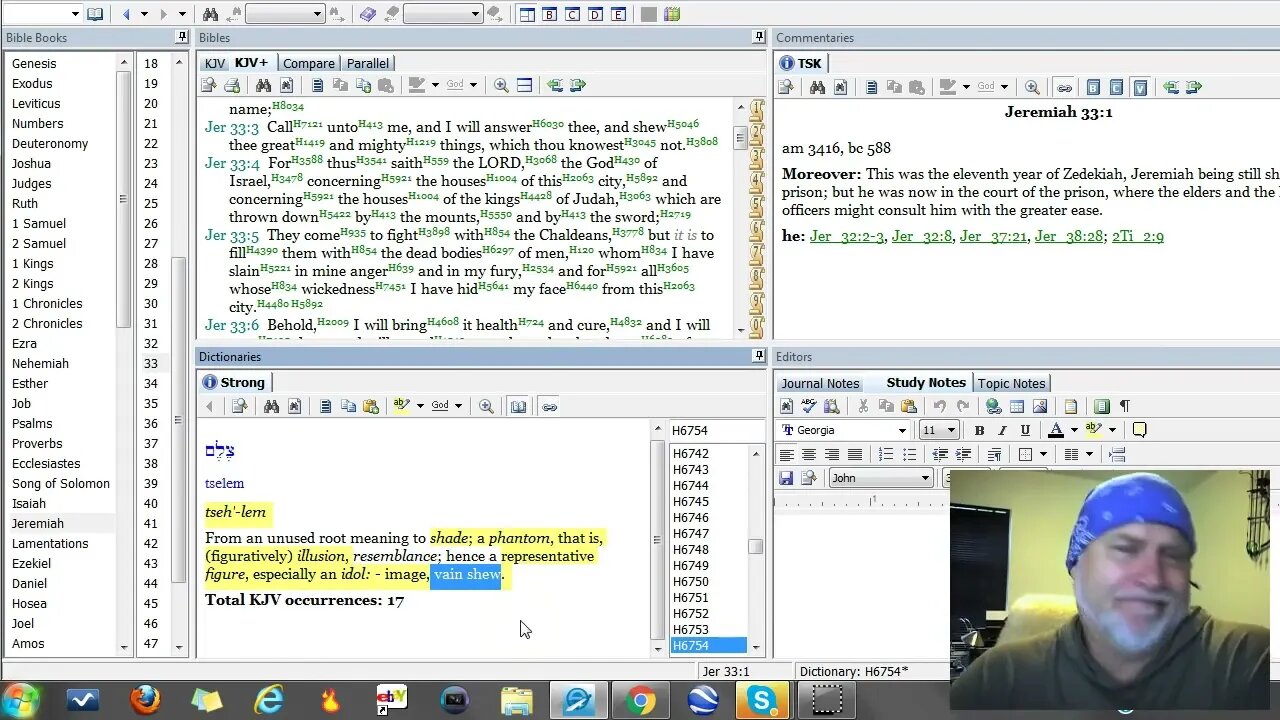Screen dimensions: 1280x720
Task: Expand the Back history dropdown arrow
Action: coord(143,14)
